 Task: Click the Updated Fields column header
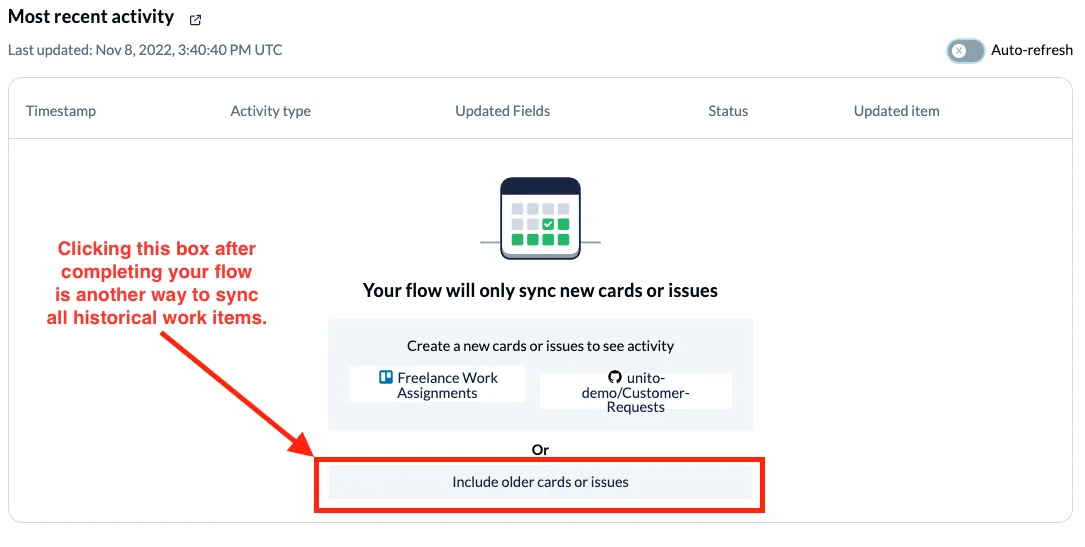[x=502, y=111]
